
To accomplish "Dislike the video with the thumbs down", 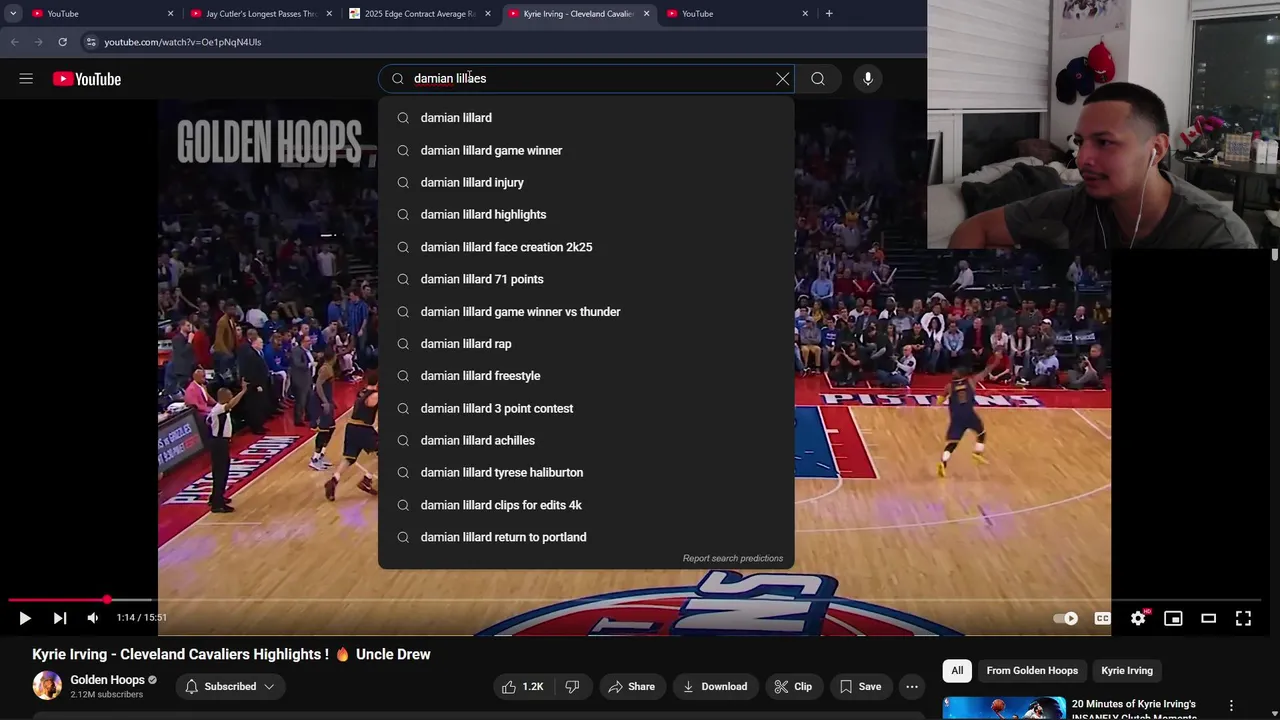I will 572,687.
